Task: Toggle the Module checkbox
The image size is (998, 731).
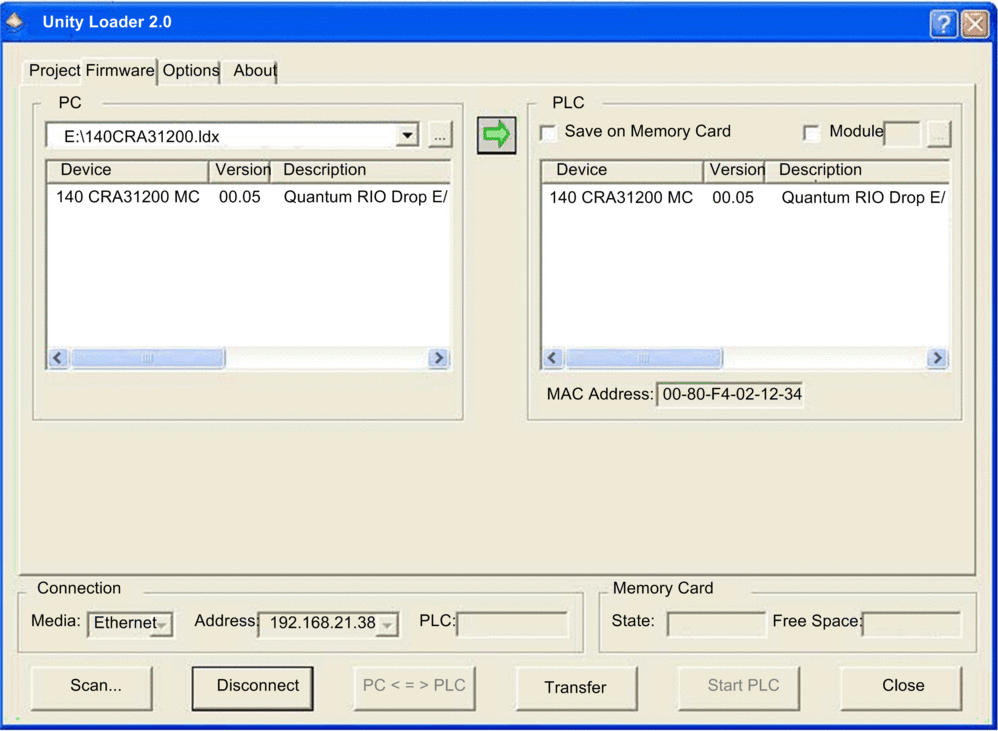Action: pyautogui.click(x=811, y=132)
